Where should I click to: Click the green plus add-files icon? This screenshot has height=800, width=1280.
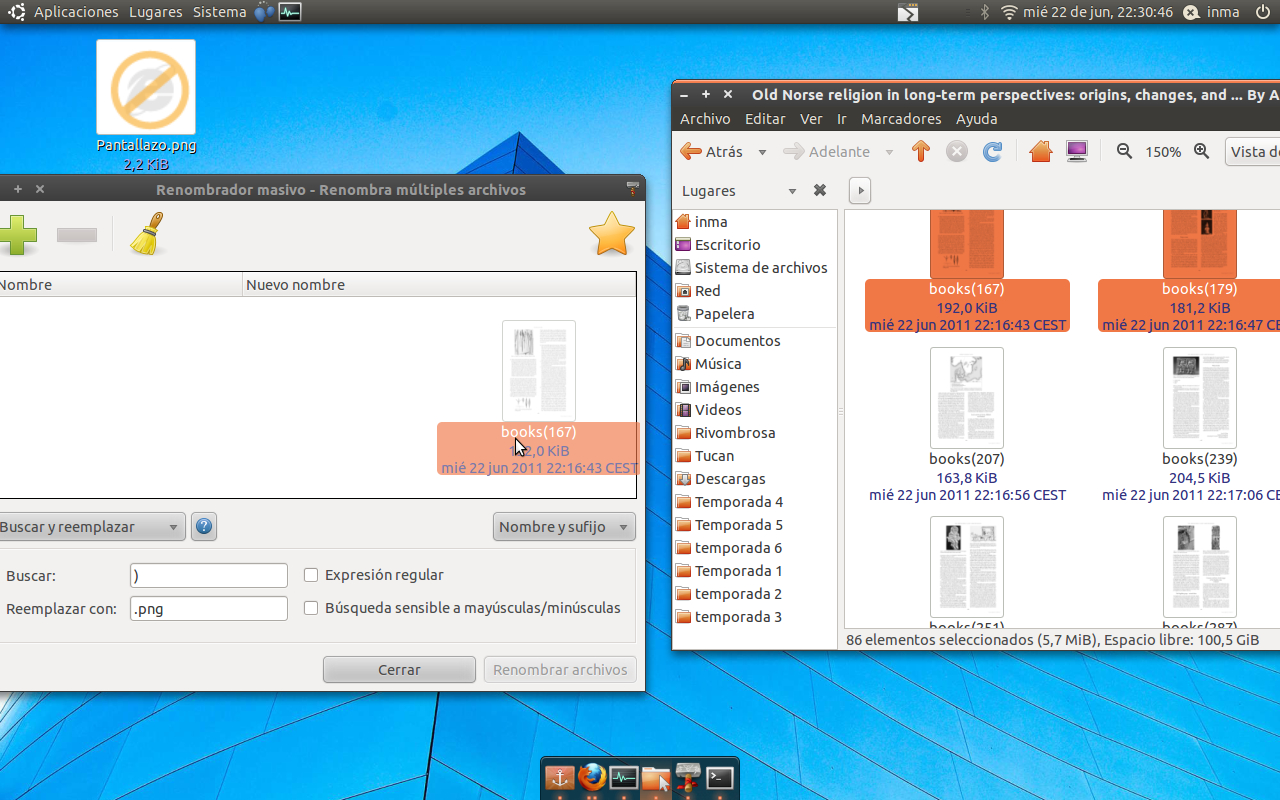tap(17, 236)
